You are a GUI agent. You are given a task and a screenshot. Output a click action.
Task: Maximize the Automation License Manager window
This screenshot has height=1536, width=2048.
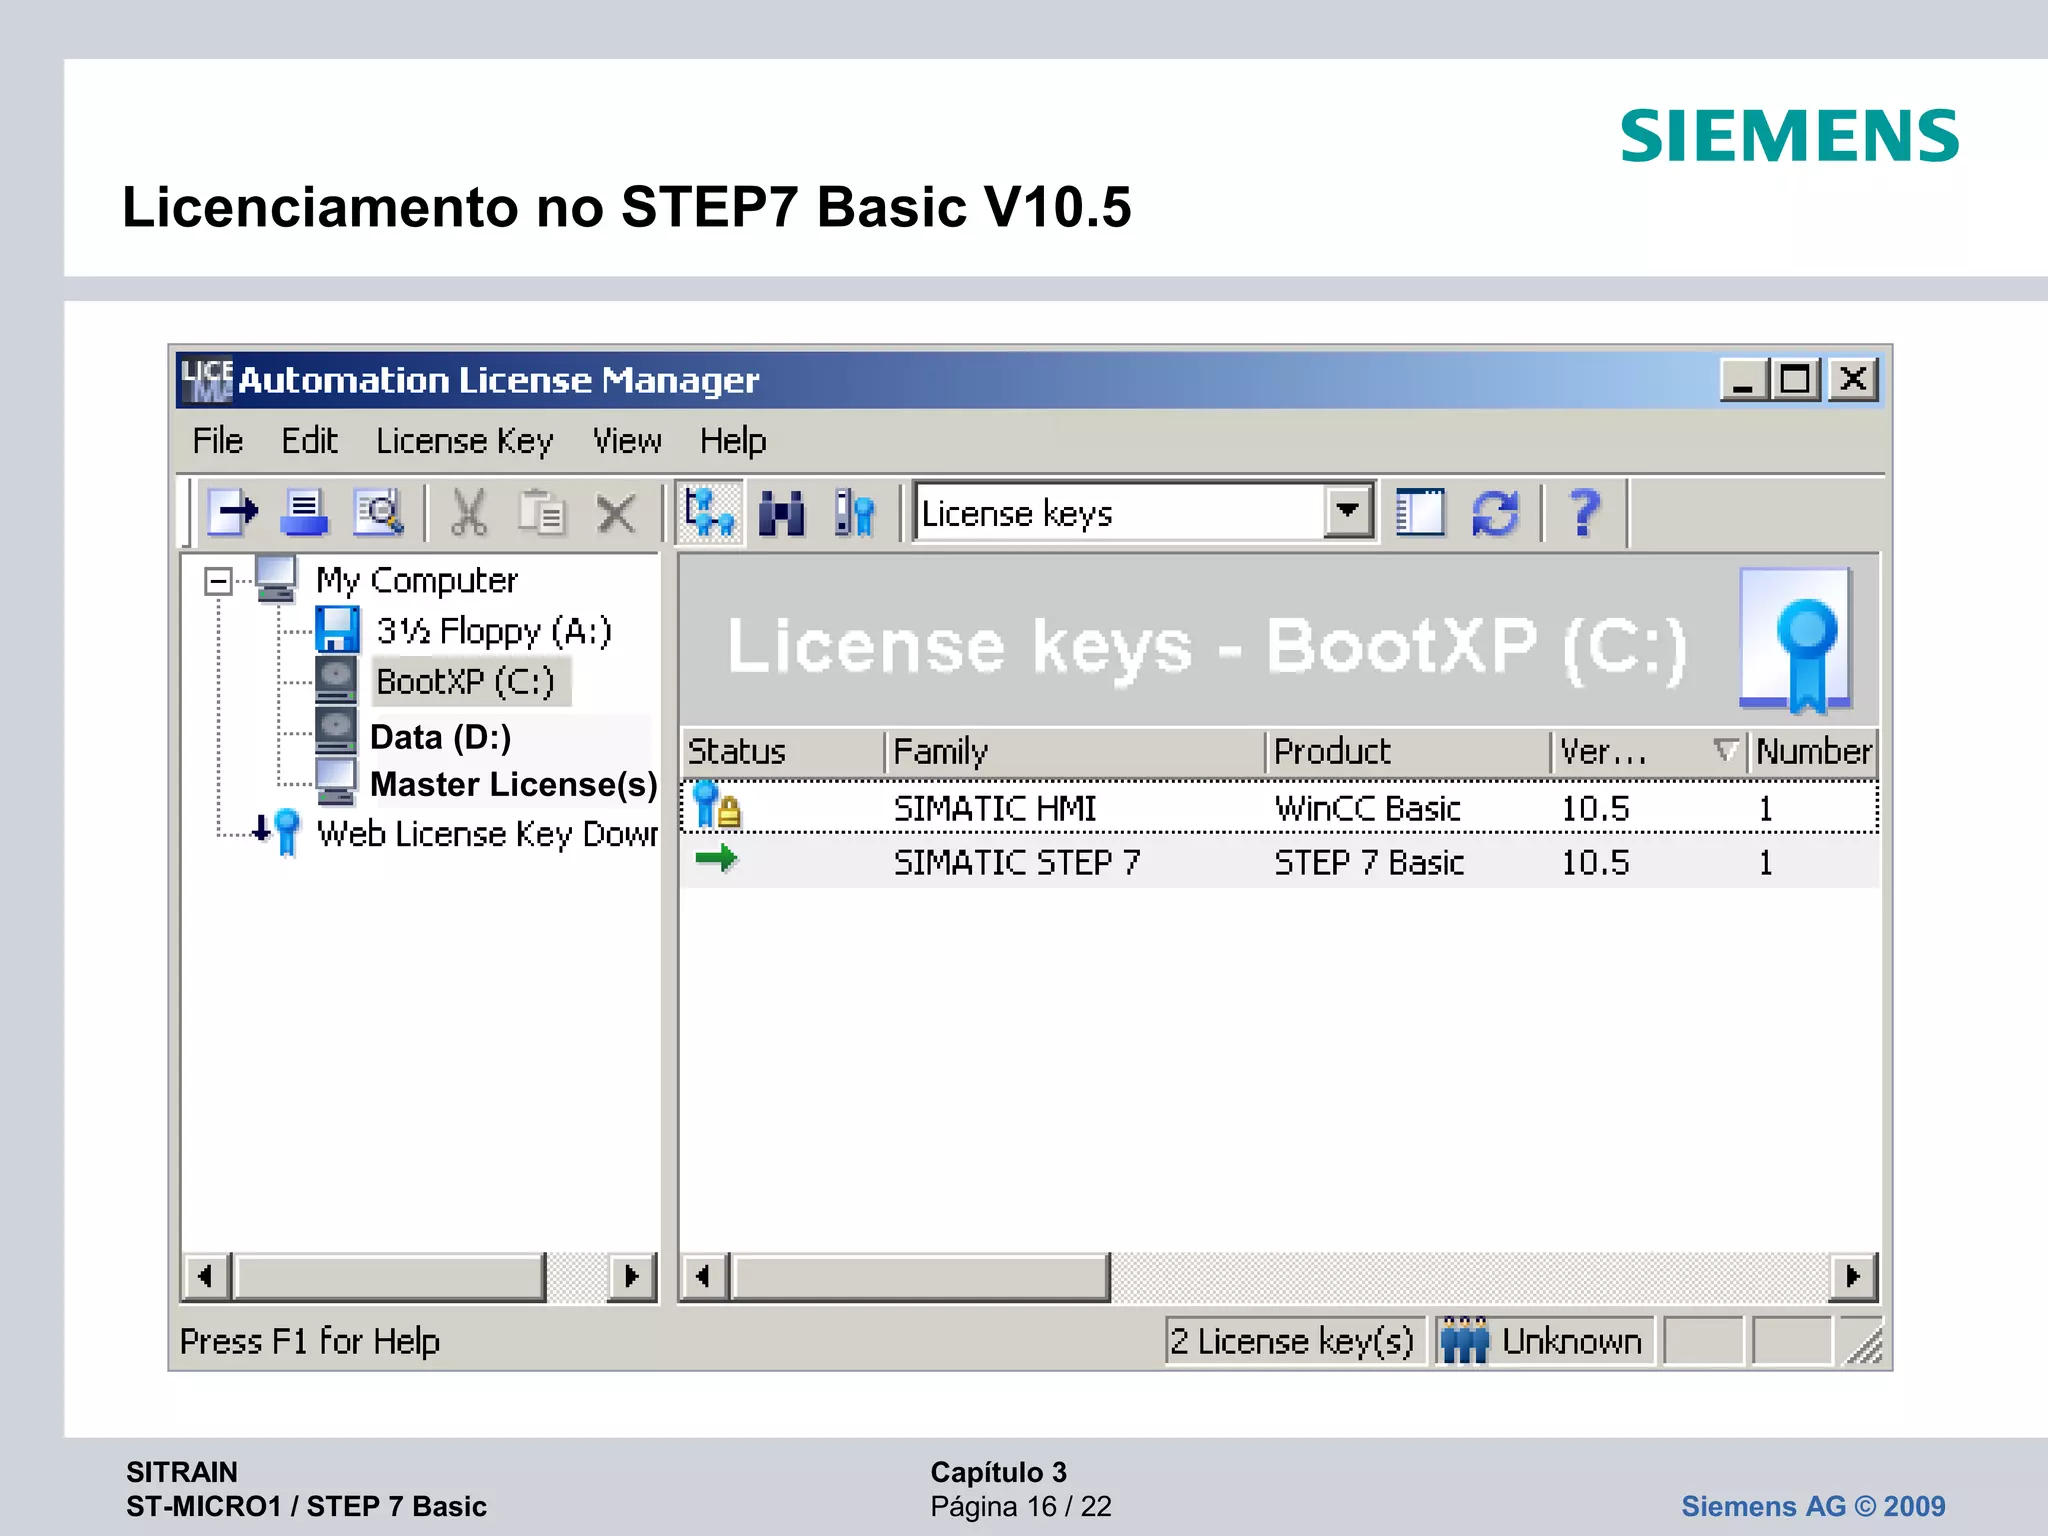click(x=1796, y=380)
